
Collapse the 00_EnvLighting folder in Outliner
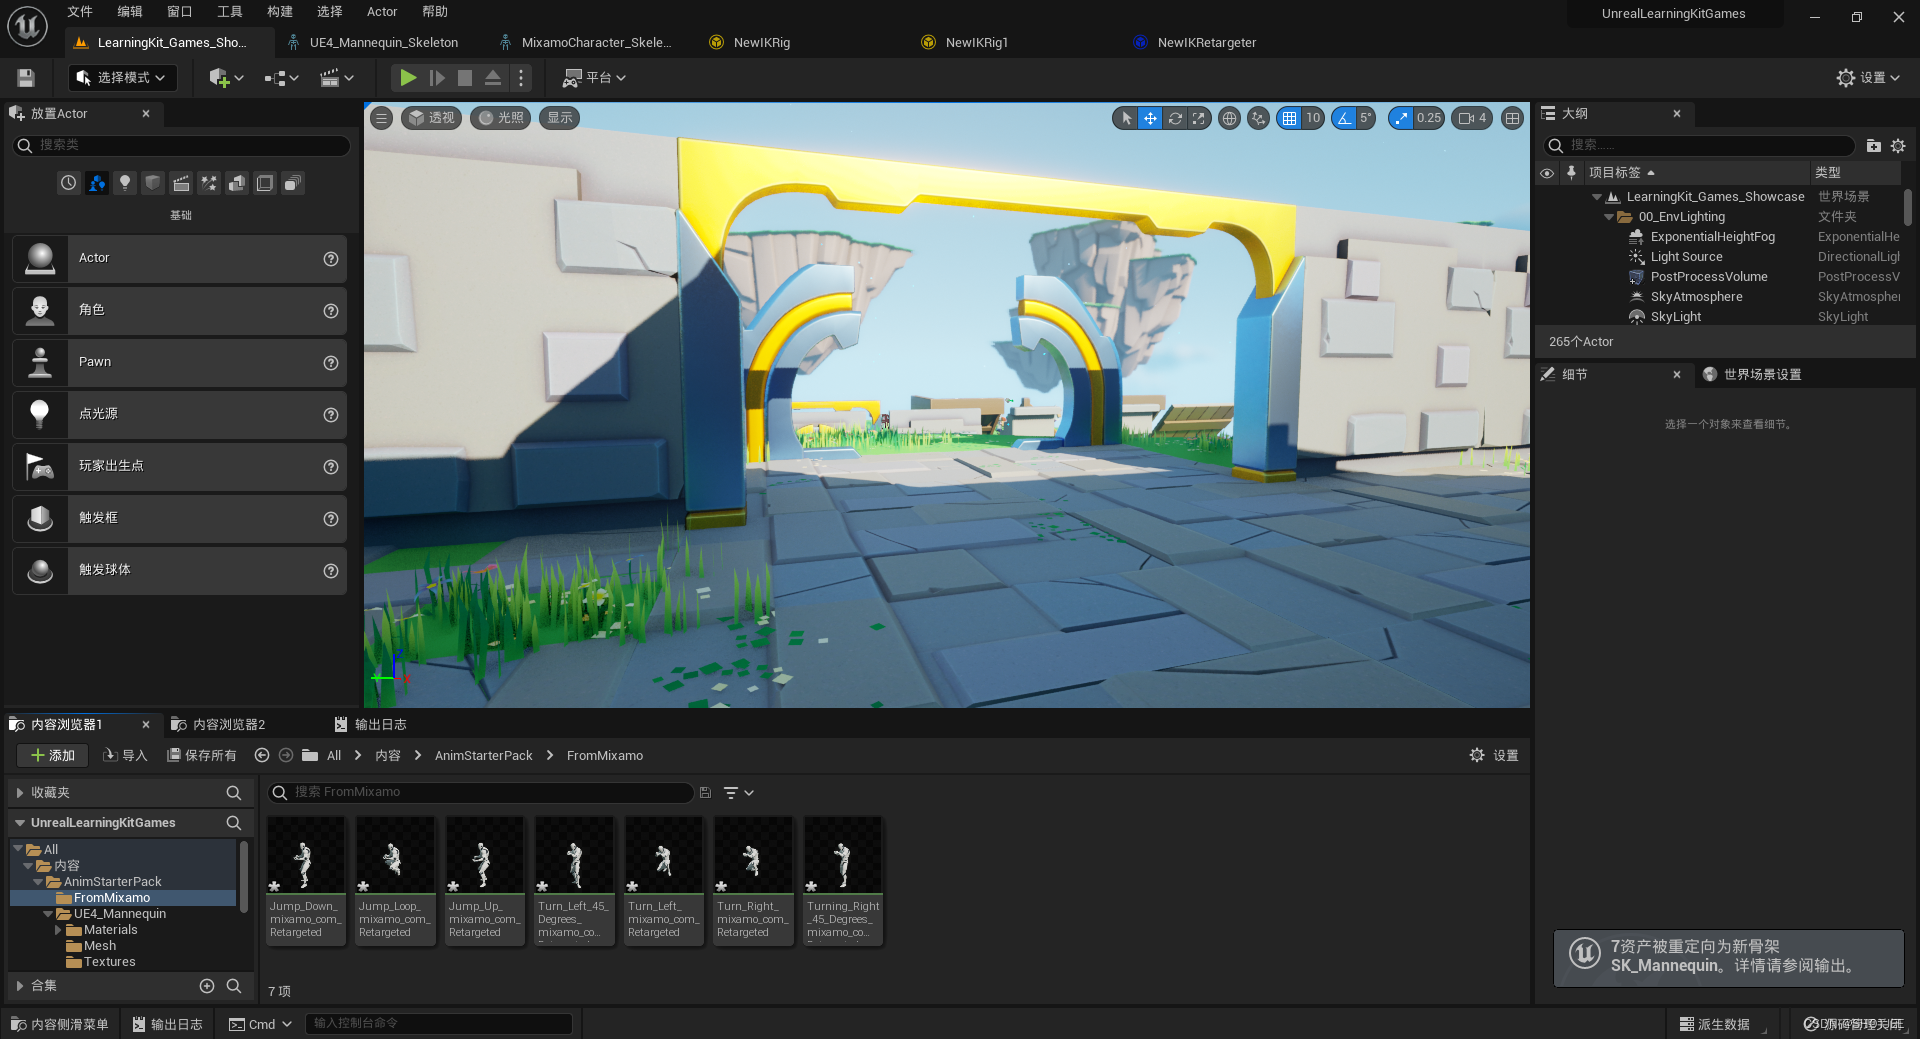[1608, 217]
